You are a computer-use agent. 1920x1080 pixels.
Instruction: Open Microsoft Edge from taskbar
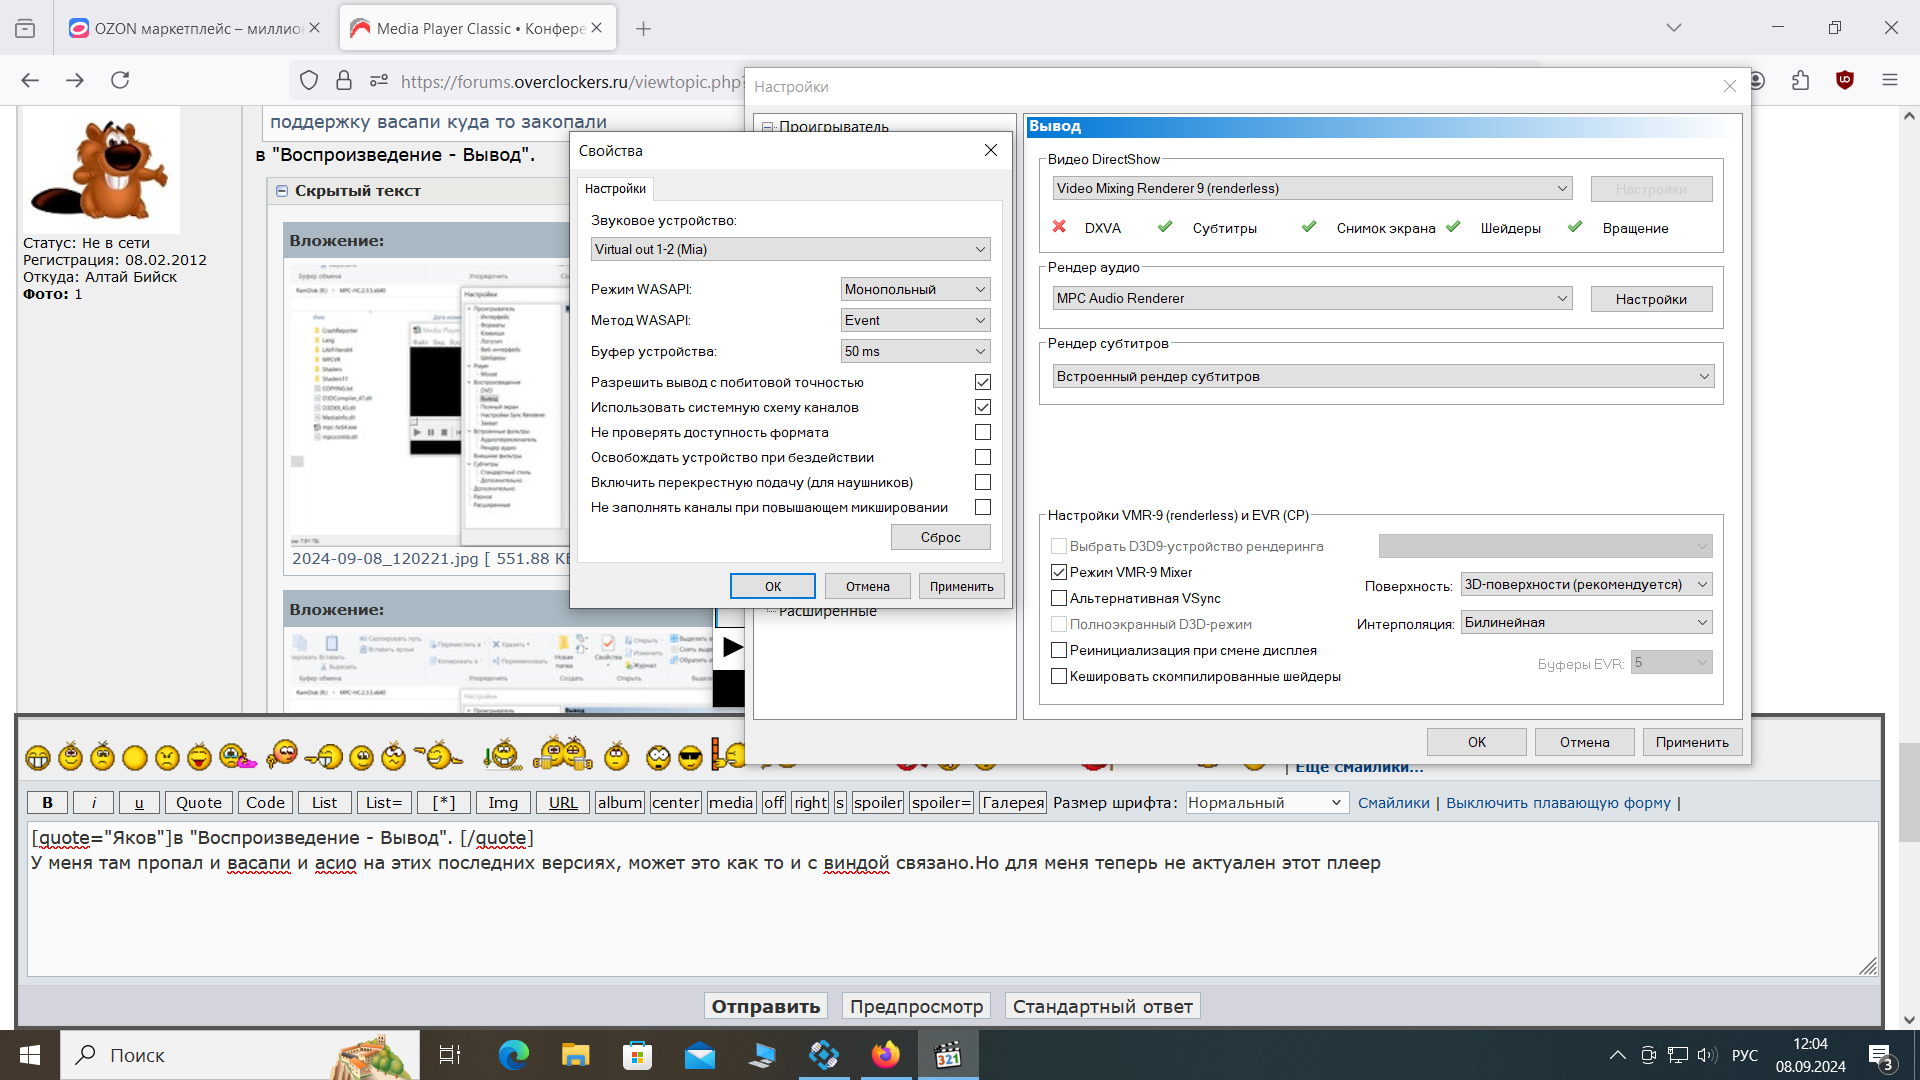pyautogui.click(x=513, y=1055)
